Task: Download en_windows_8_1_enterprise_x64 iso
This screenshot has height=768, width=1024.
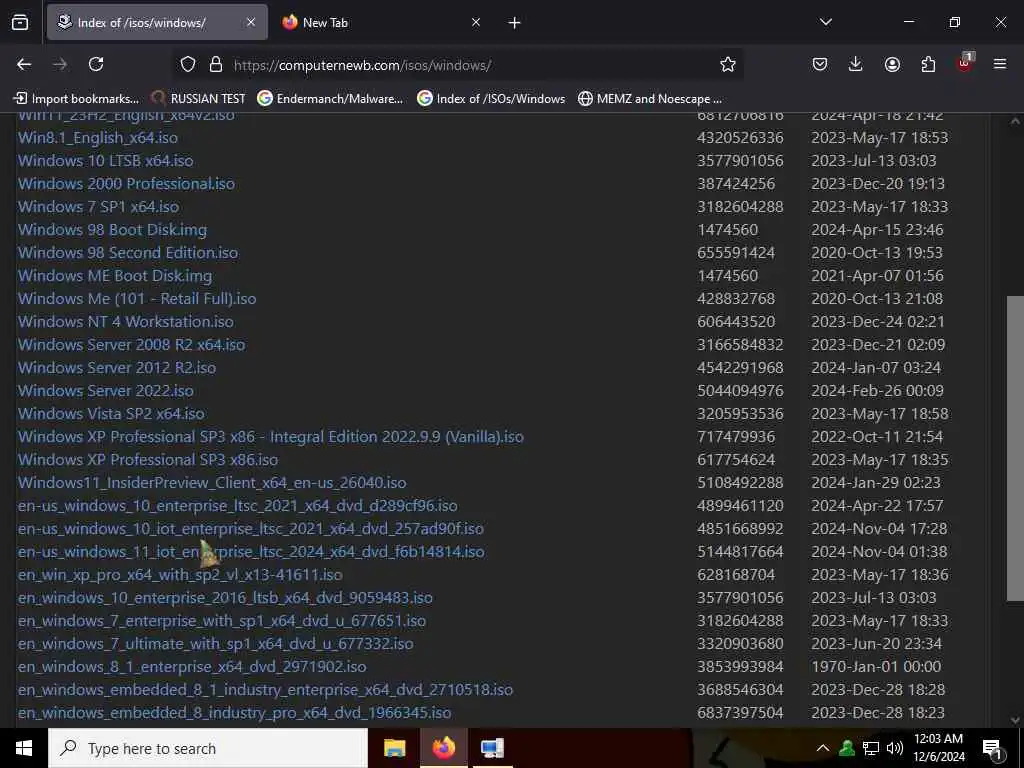Action: click(x=192, y=666)
